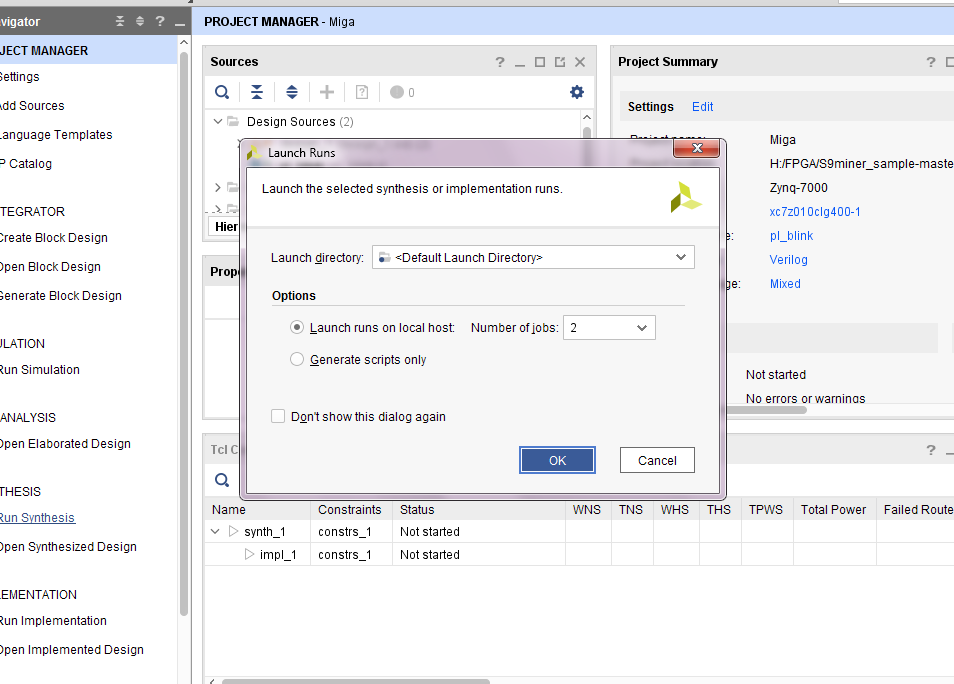954x684 pixels.
Task: Click help icon in the runs panel header
Action: pos(931,450)
